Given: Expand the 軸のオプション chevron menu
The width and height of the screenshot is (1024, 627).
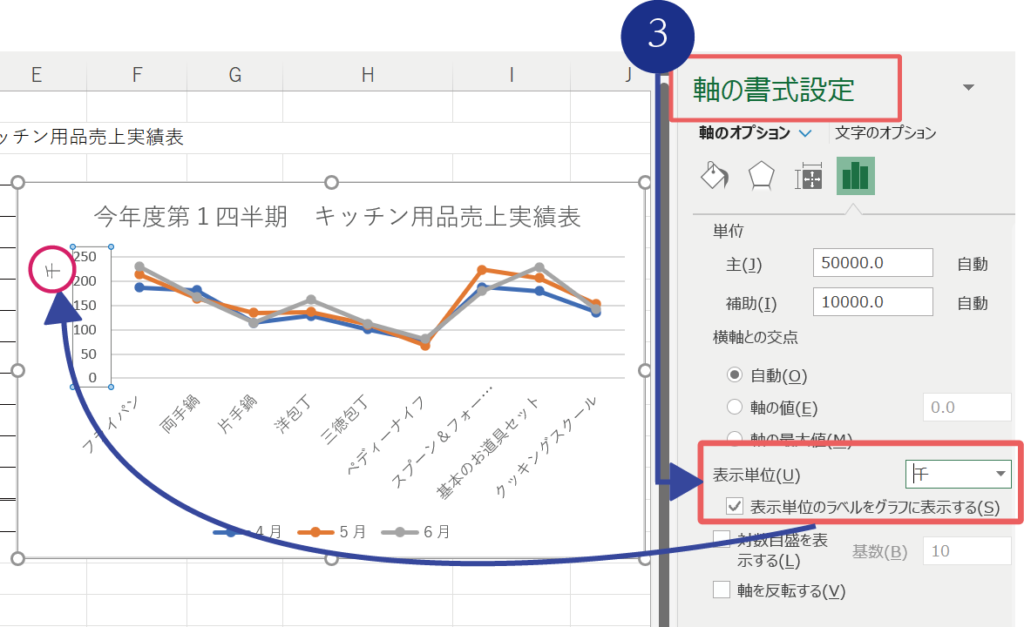Looking at the screenshot, I should pos(806,133).
